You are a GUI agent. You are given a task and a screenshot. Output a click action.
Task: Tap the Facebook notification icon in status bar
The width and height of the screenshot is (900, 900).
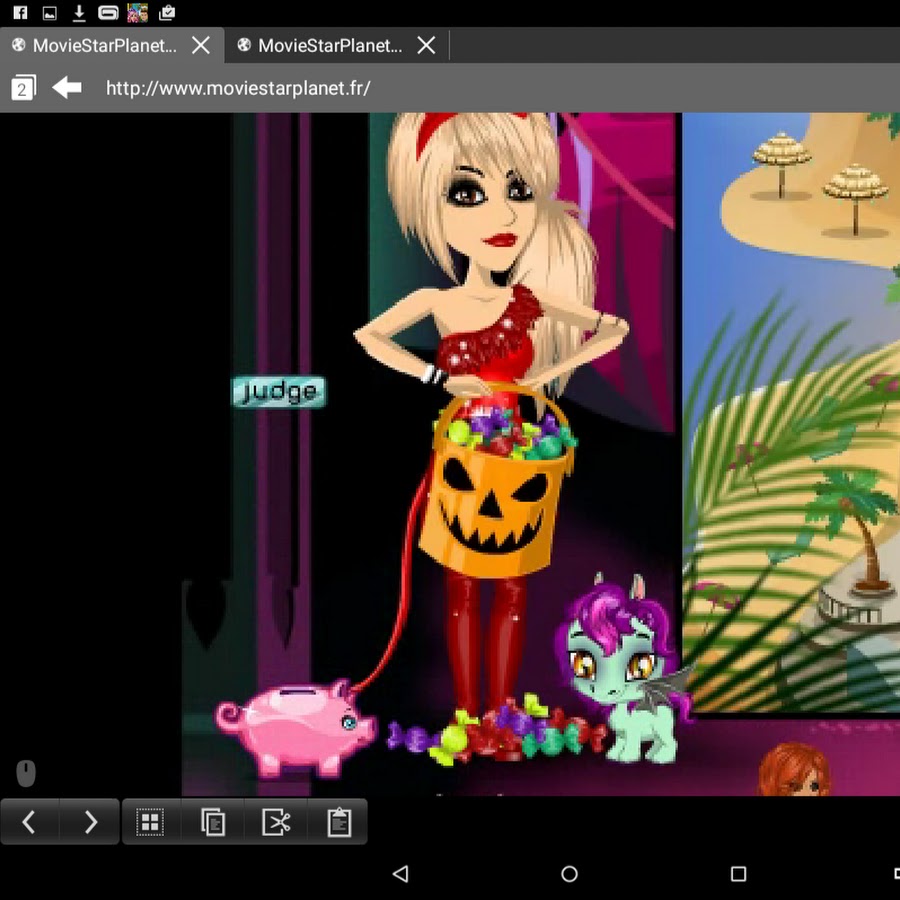tap(18, 12)
